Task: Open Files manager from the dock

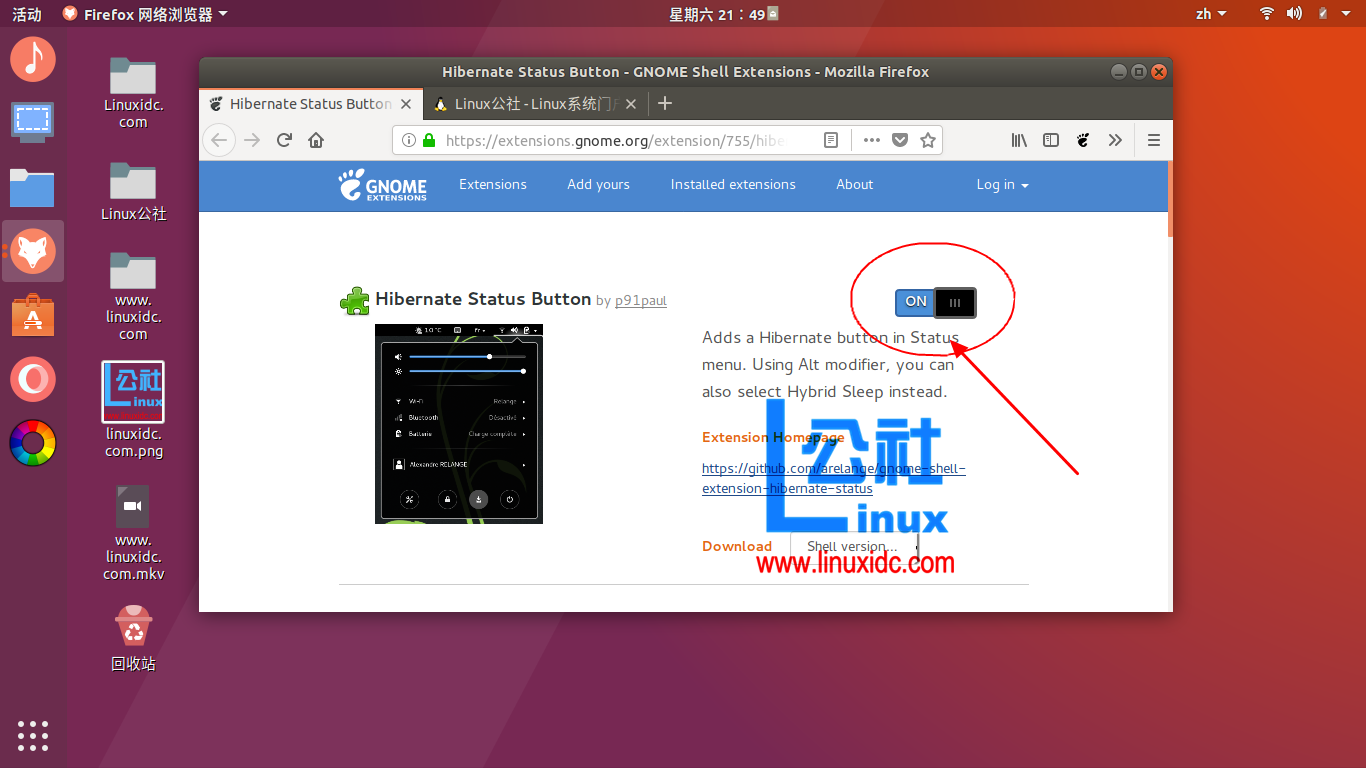Action: 33,187
